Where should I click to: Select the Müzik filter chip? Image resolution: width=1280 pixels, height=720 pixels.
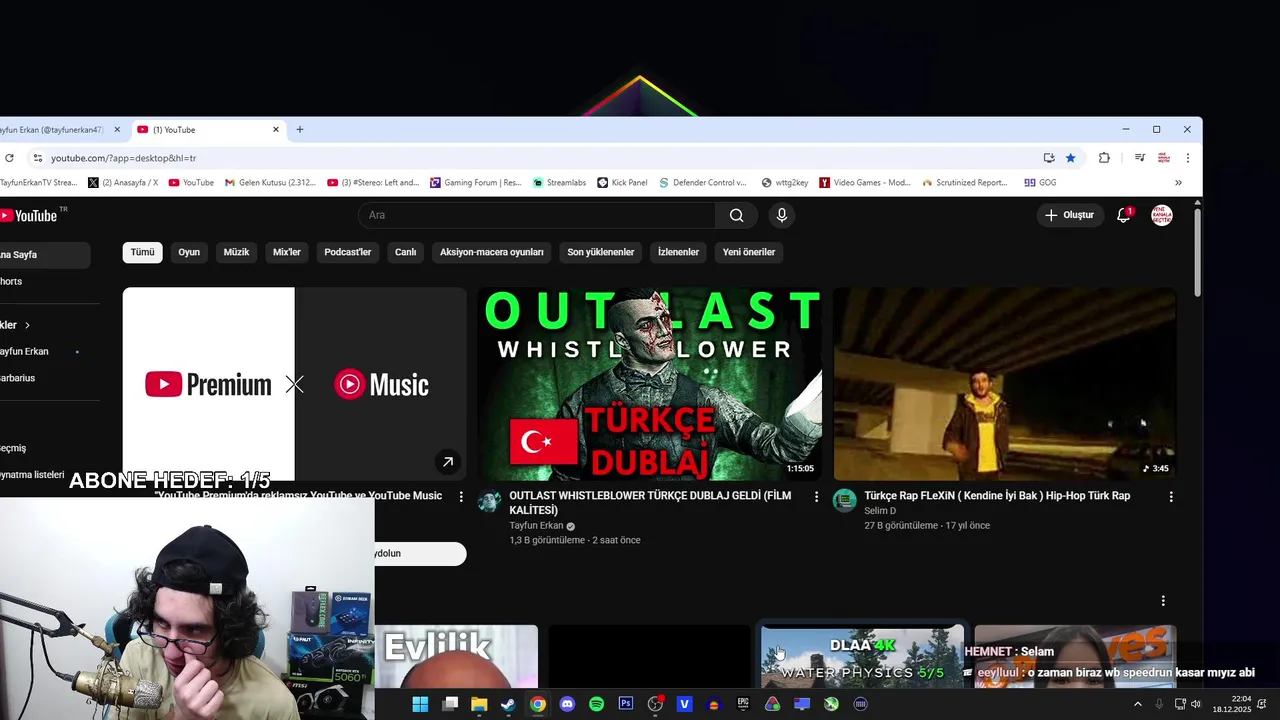[x=236, y=252]
